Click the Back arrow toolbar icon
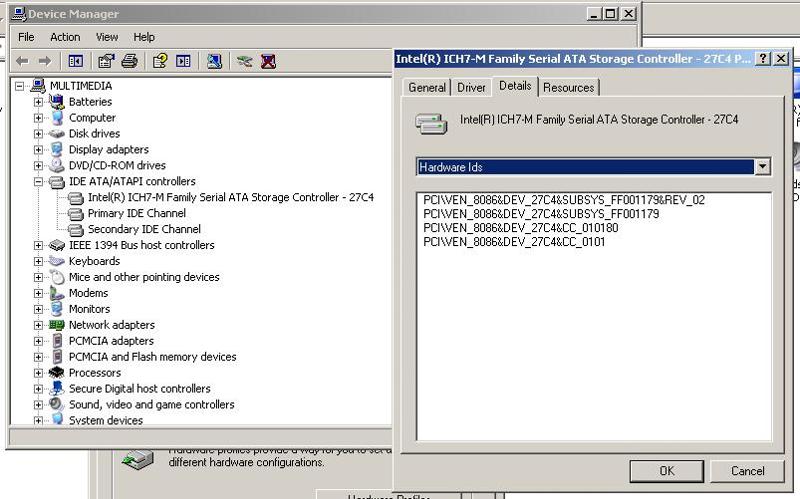This screenshot has height=499, width=800. 22,61
